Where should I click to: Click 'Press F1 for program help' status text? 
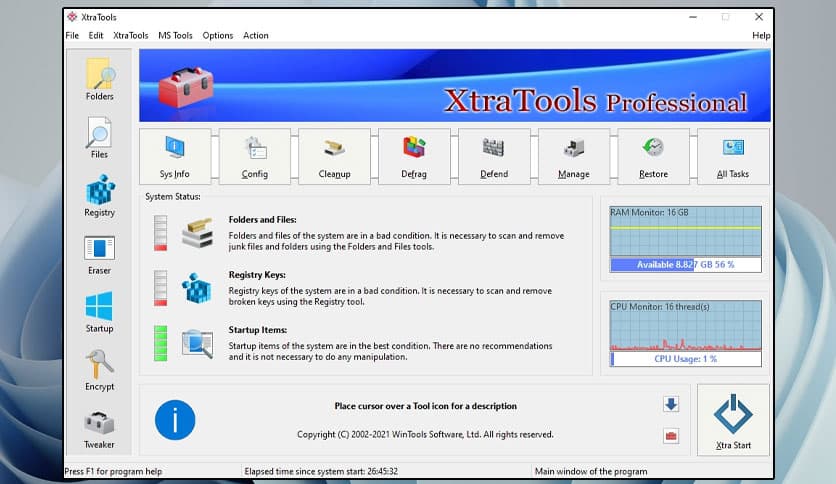click(113, 471)
